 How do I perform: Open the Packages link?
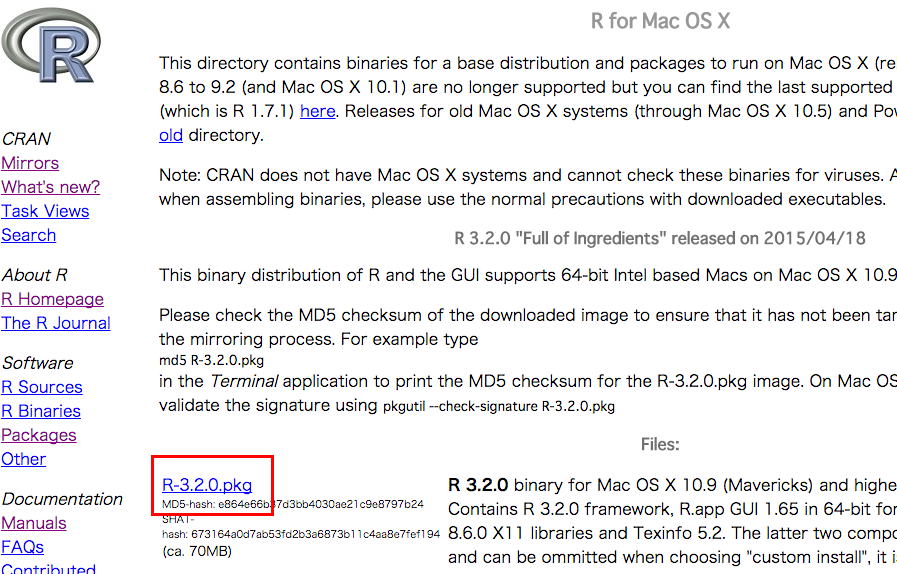tap(39, 436)
